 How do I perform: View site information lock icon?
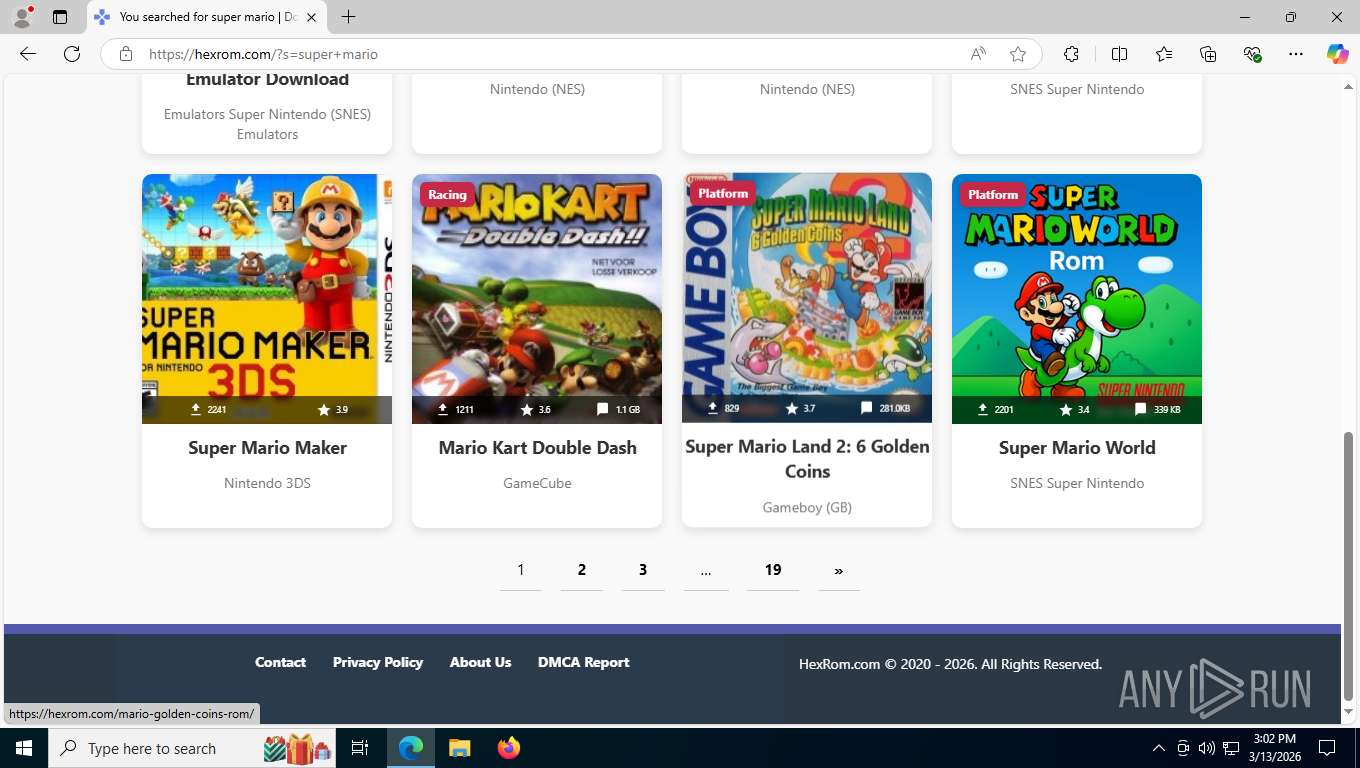[x=126, y=54]
